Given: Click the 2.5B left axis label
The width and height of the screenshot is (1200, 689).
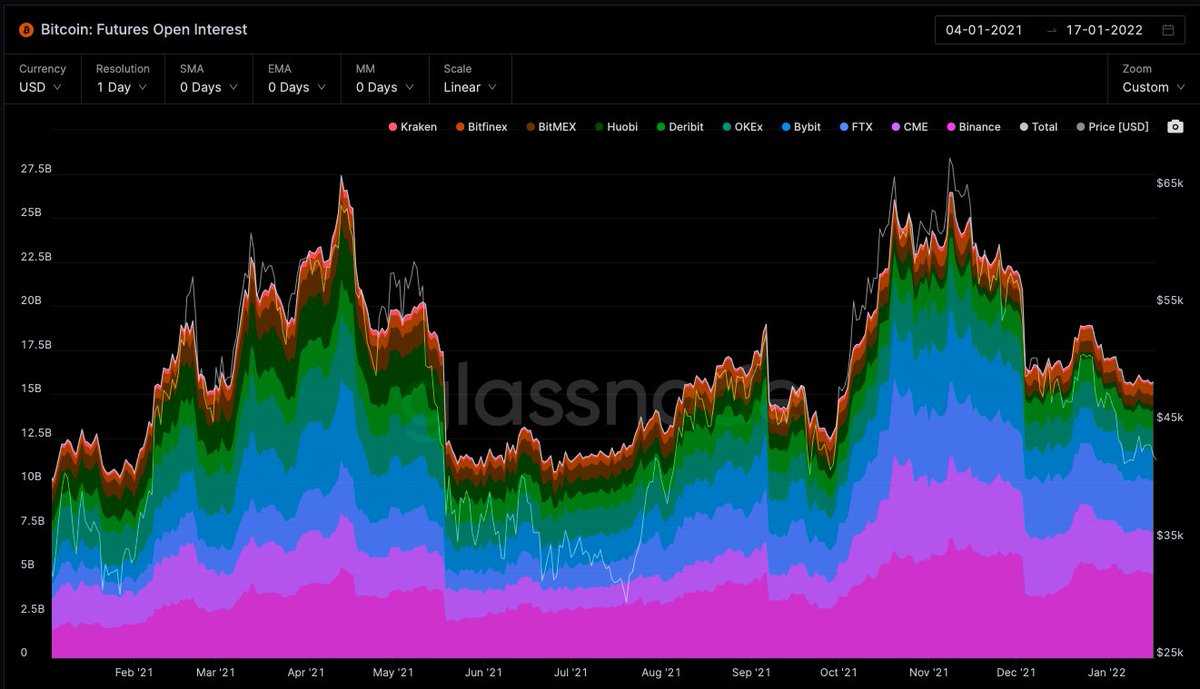Looking at the screenshot, I should coord(34,609).
